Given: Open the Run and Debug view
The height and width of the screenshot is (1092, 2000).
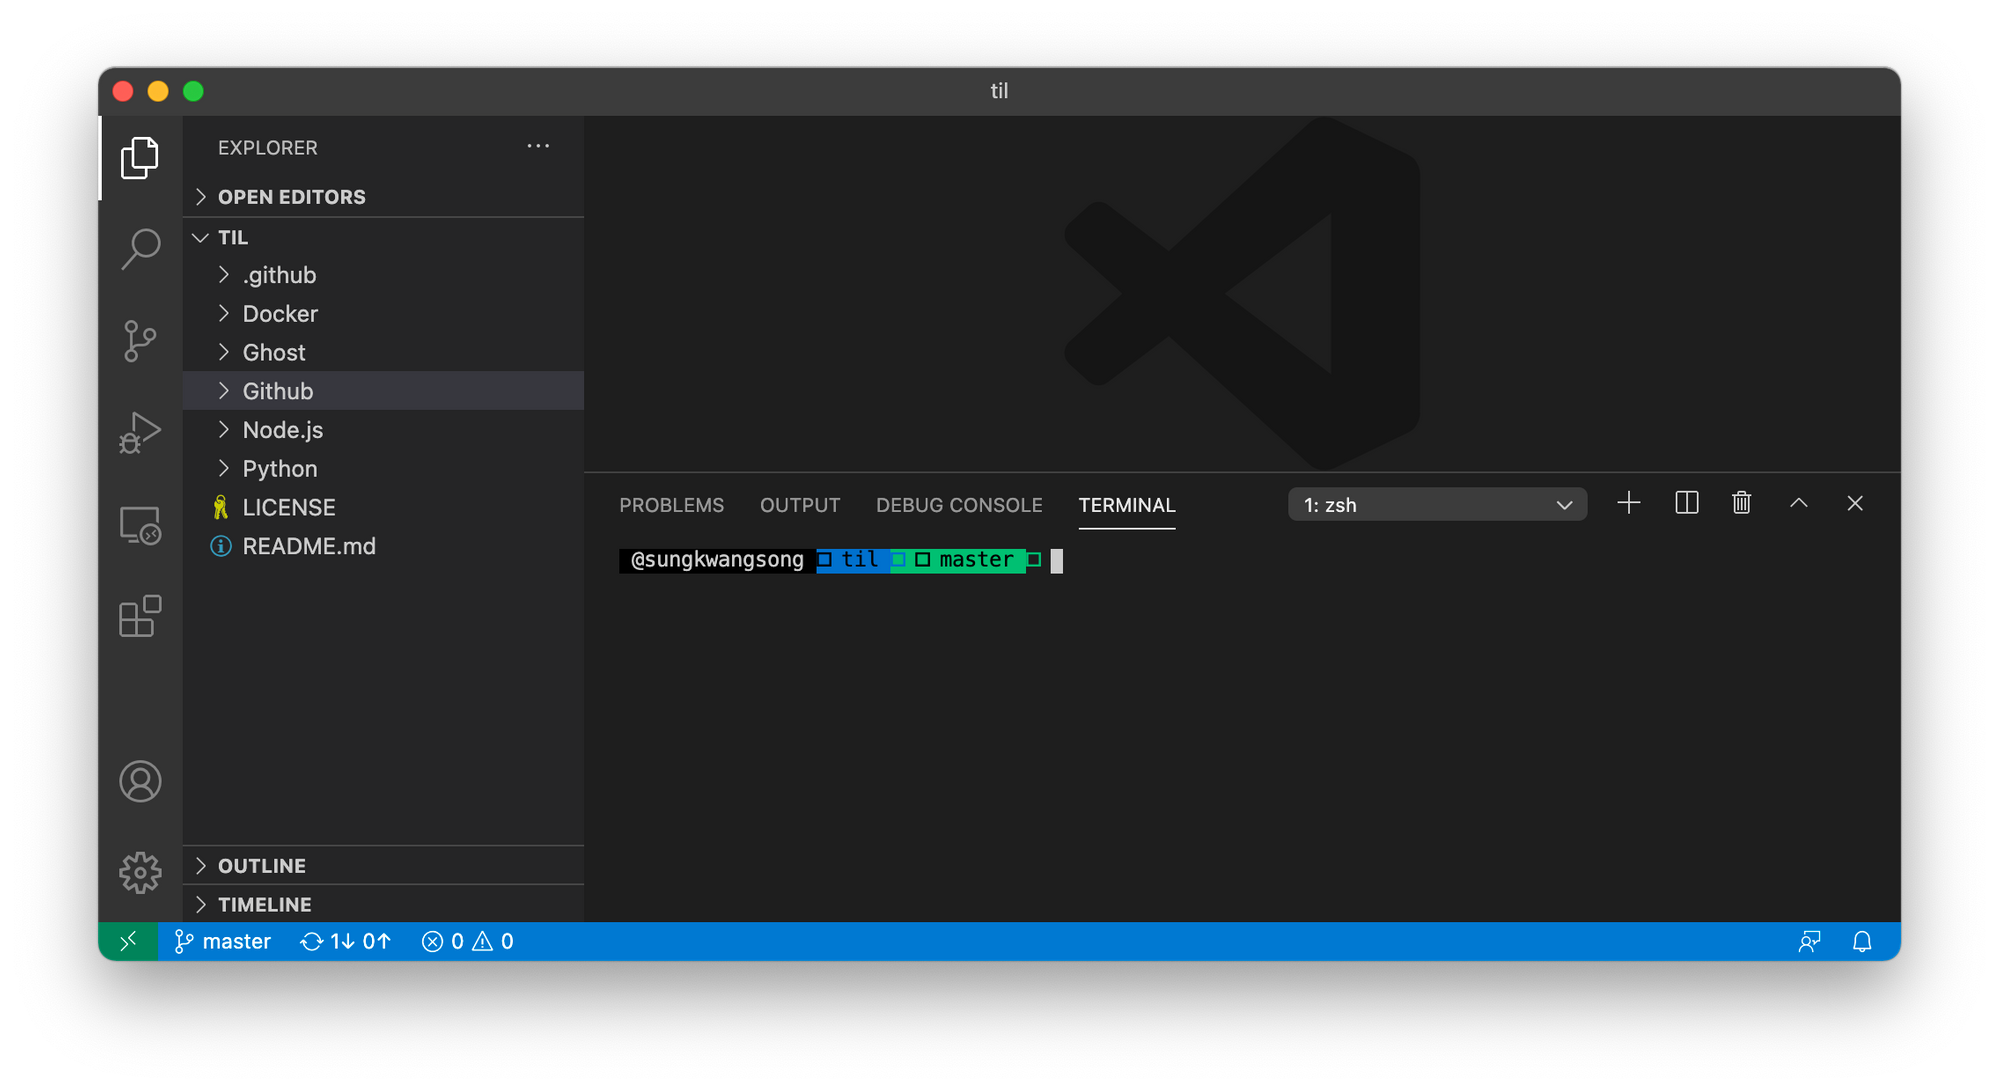Looking at the screenshot, I should 140,432.
